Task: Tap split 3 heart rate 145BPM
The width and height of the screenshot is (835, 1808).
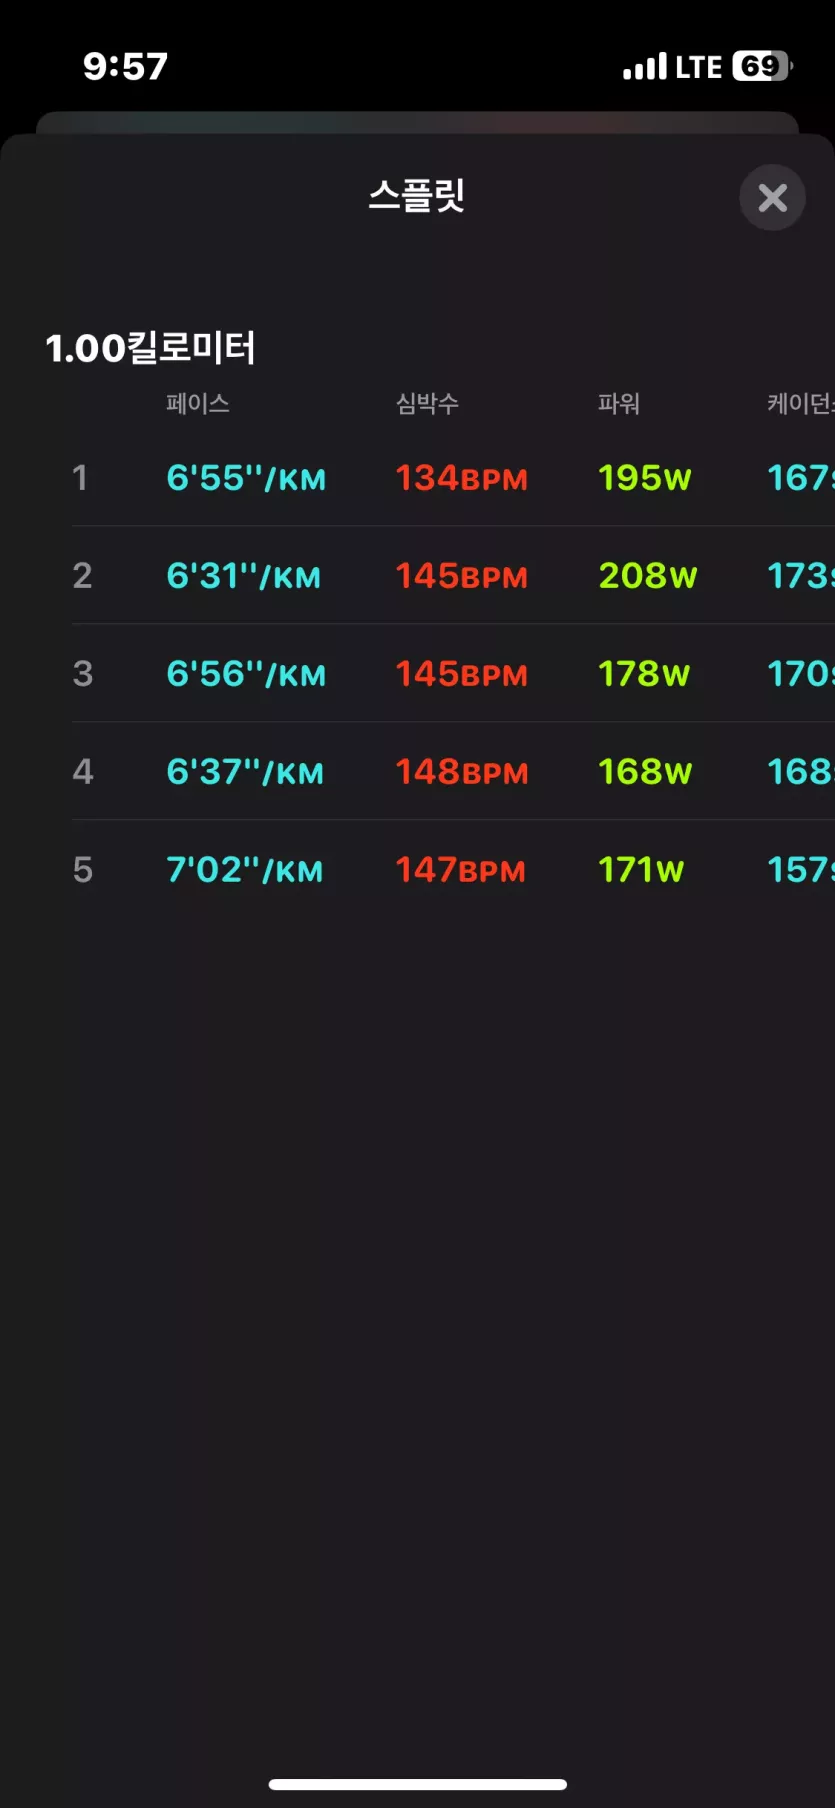Action: click(x=461, y=674)
